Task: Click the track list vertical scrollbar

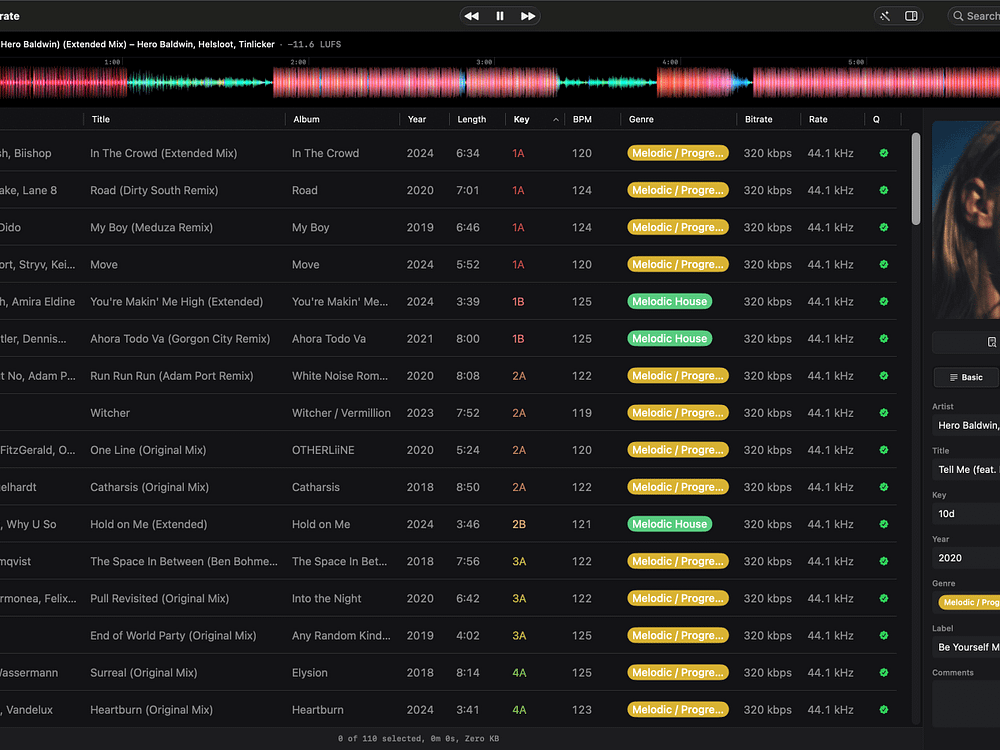Action: tap(916, 179)
